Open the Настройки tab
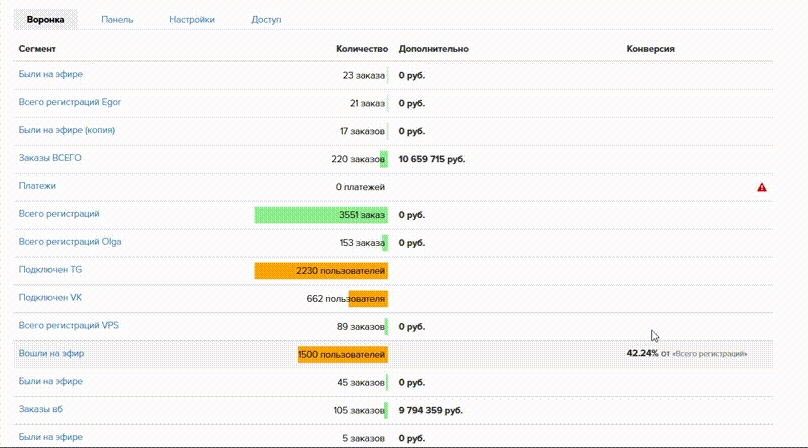Image resolution: width=808 pixels, height=448 pixels. [x=191, y=19]
